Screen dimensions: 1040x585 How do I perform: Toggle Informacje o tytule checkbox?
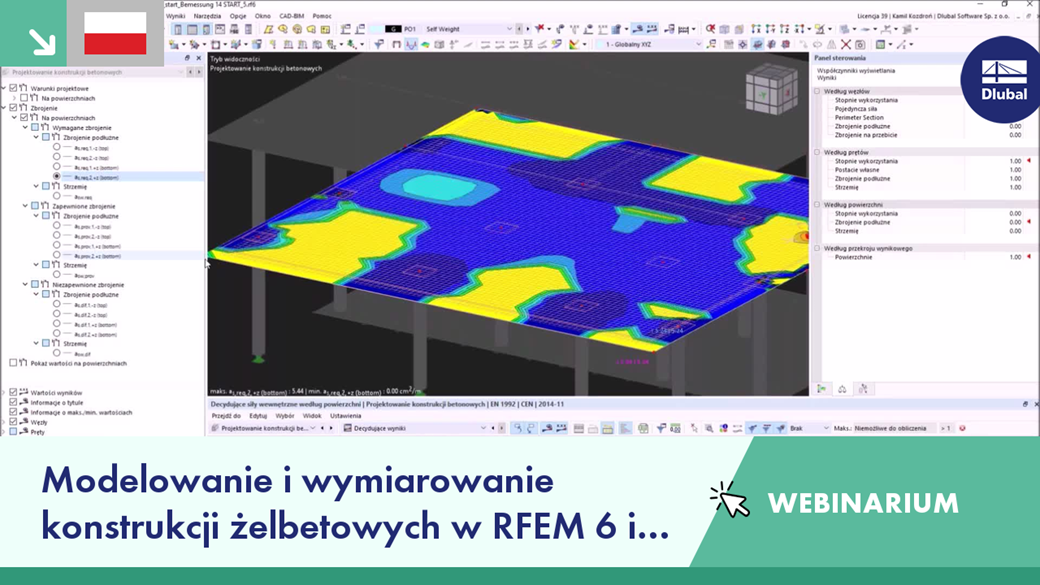click(13, 402)
